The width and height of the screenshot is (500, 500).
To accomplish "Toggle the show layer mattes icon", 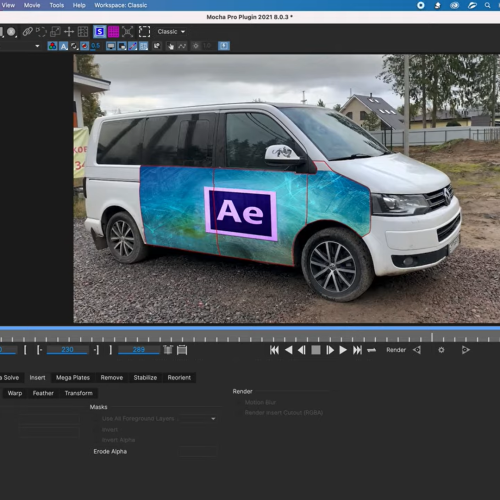I will click(x=74, y=46).
